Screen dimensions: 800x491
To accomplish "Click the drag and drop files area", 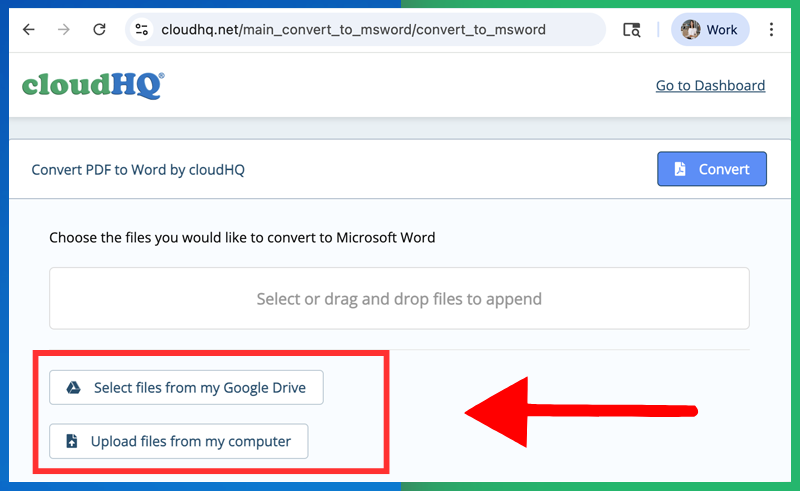I will click(399, 299).
